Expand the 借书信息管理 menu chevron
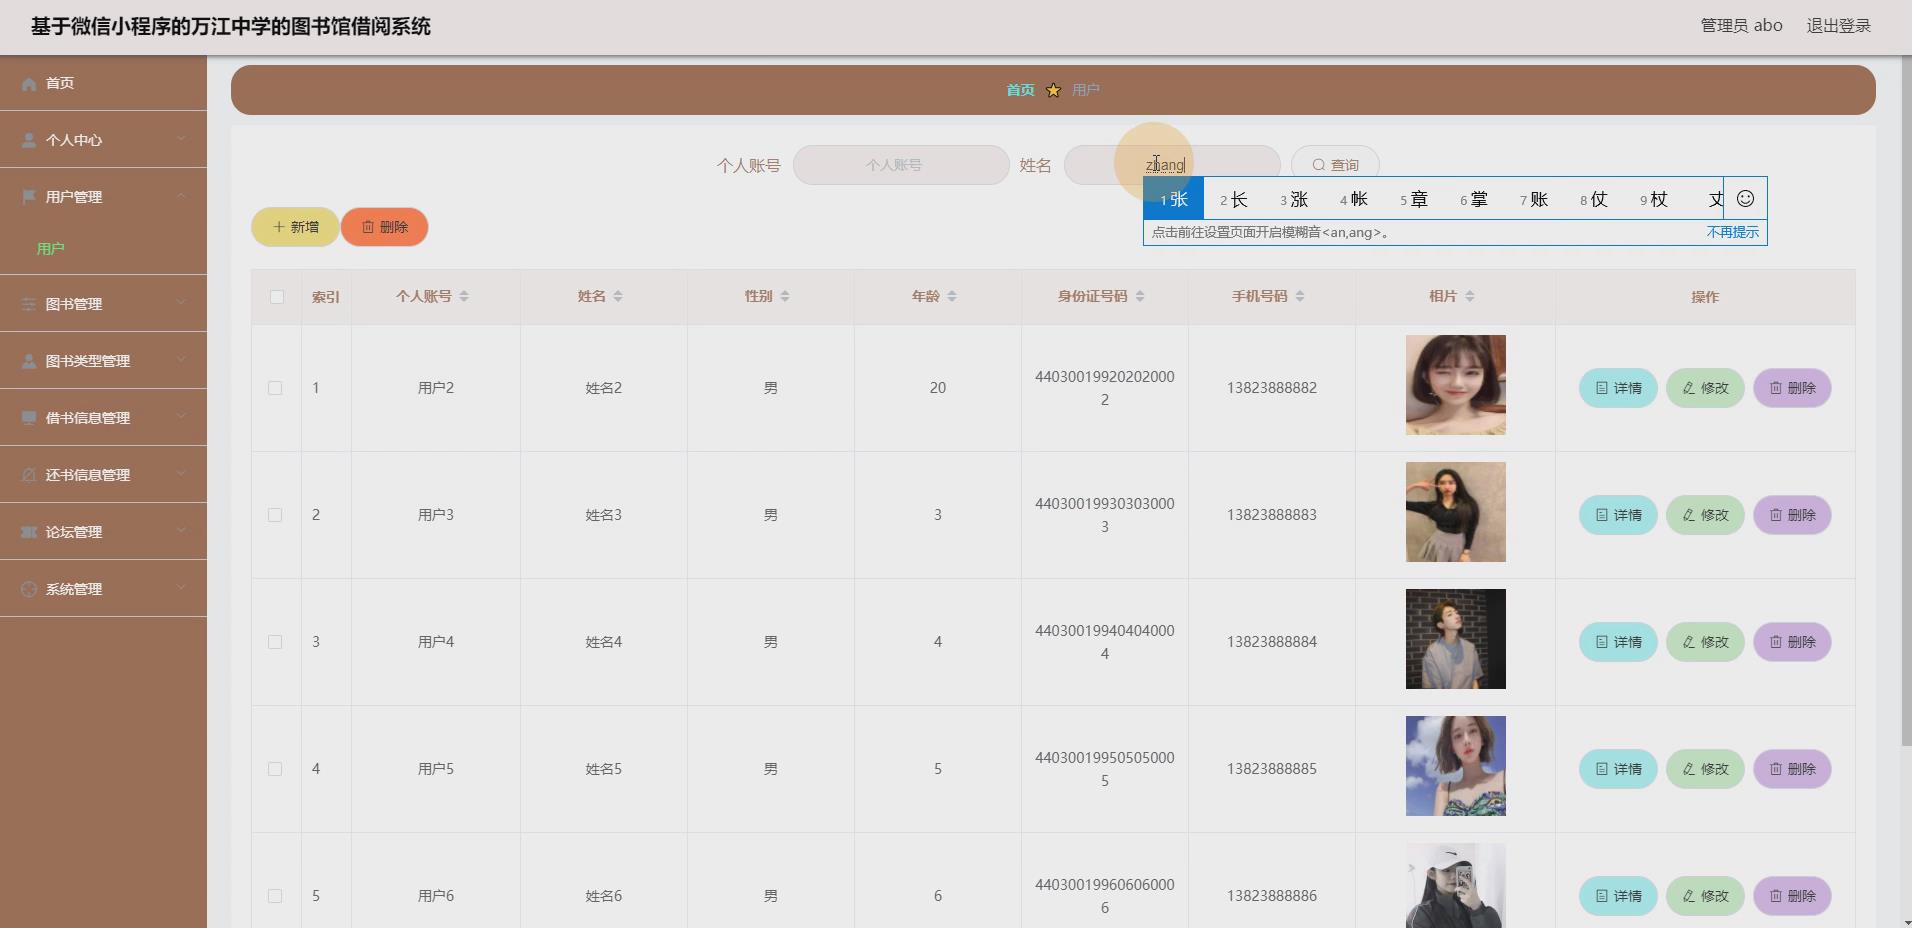 (x=181, y=417)
